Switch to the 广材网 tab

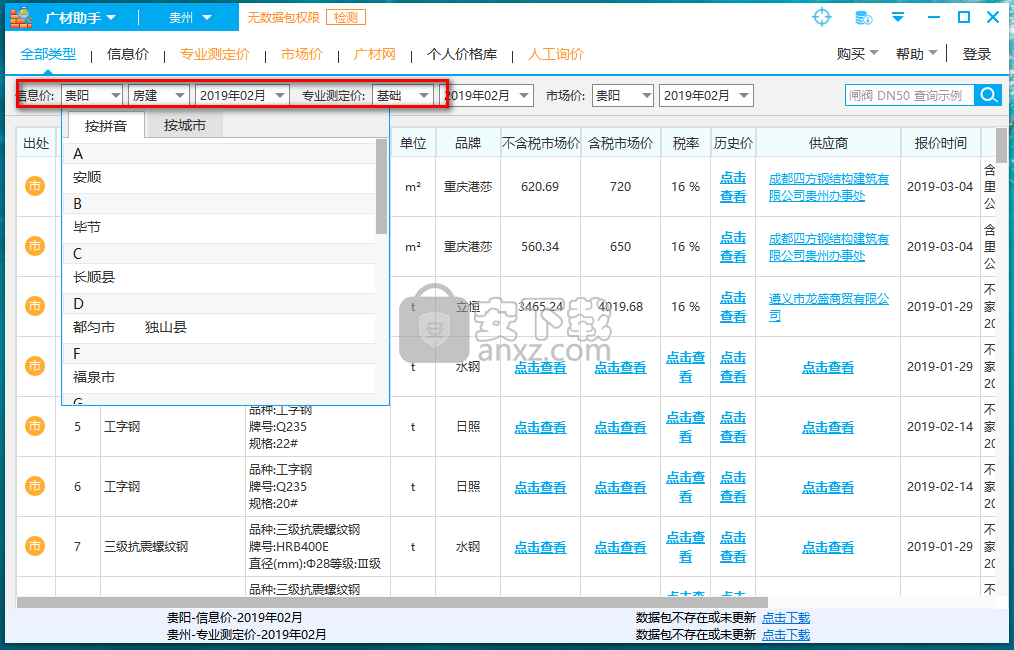click(x=374, y=54)
